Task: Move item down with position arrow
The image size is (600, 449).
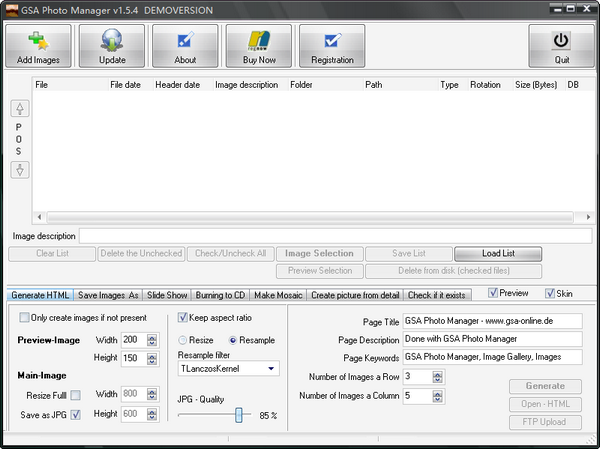Action: 18,170
